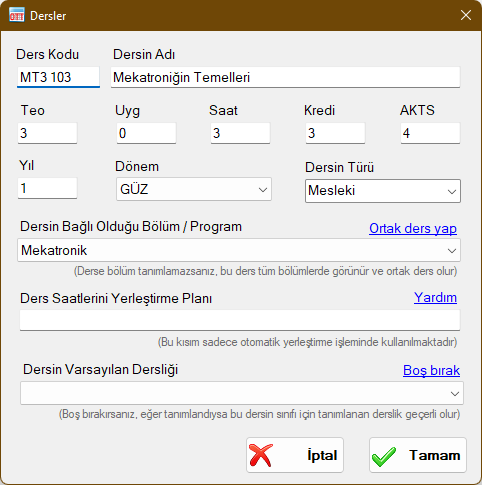Open the Bölüm / Program dropdown with Mekatronik

point(239,250)
